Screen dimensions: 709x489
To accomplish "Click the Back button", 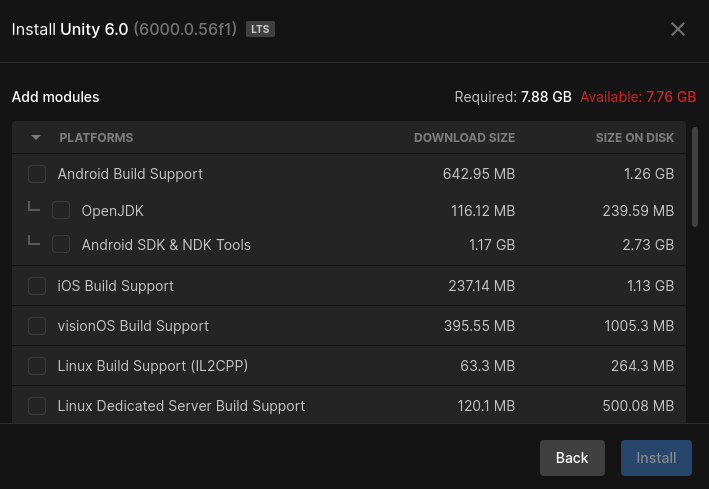I will tap(572, 458).
